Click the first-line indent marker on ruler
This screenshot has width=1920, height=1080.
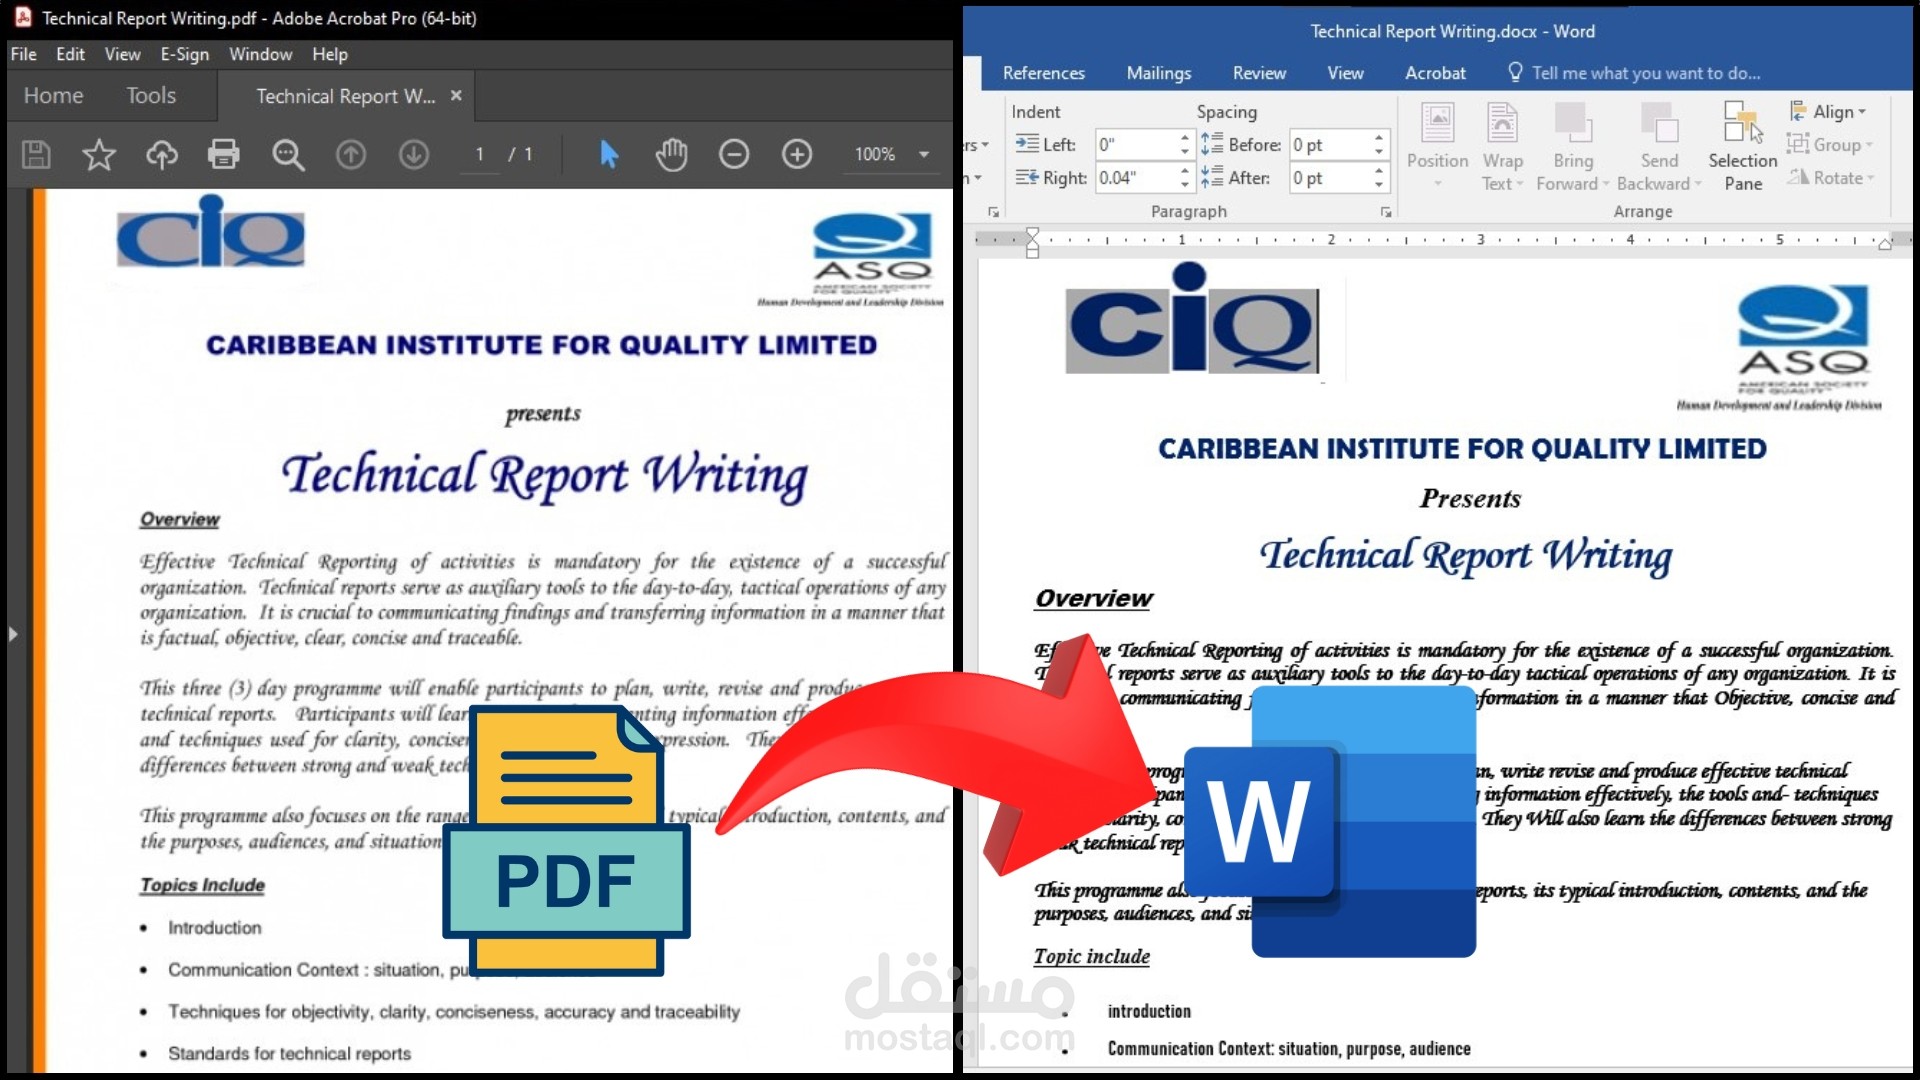point(1032,232)
